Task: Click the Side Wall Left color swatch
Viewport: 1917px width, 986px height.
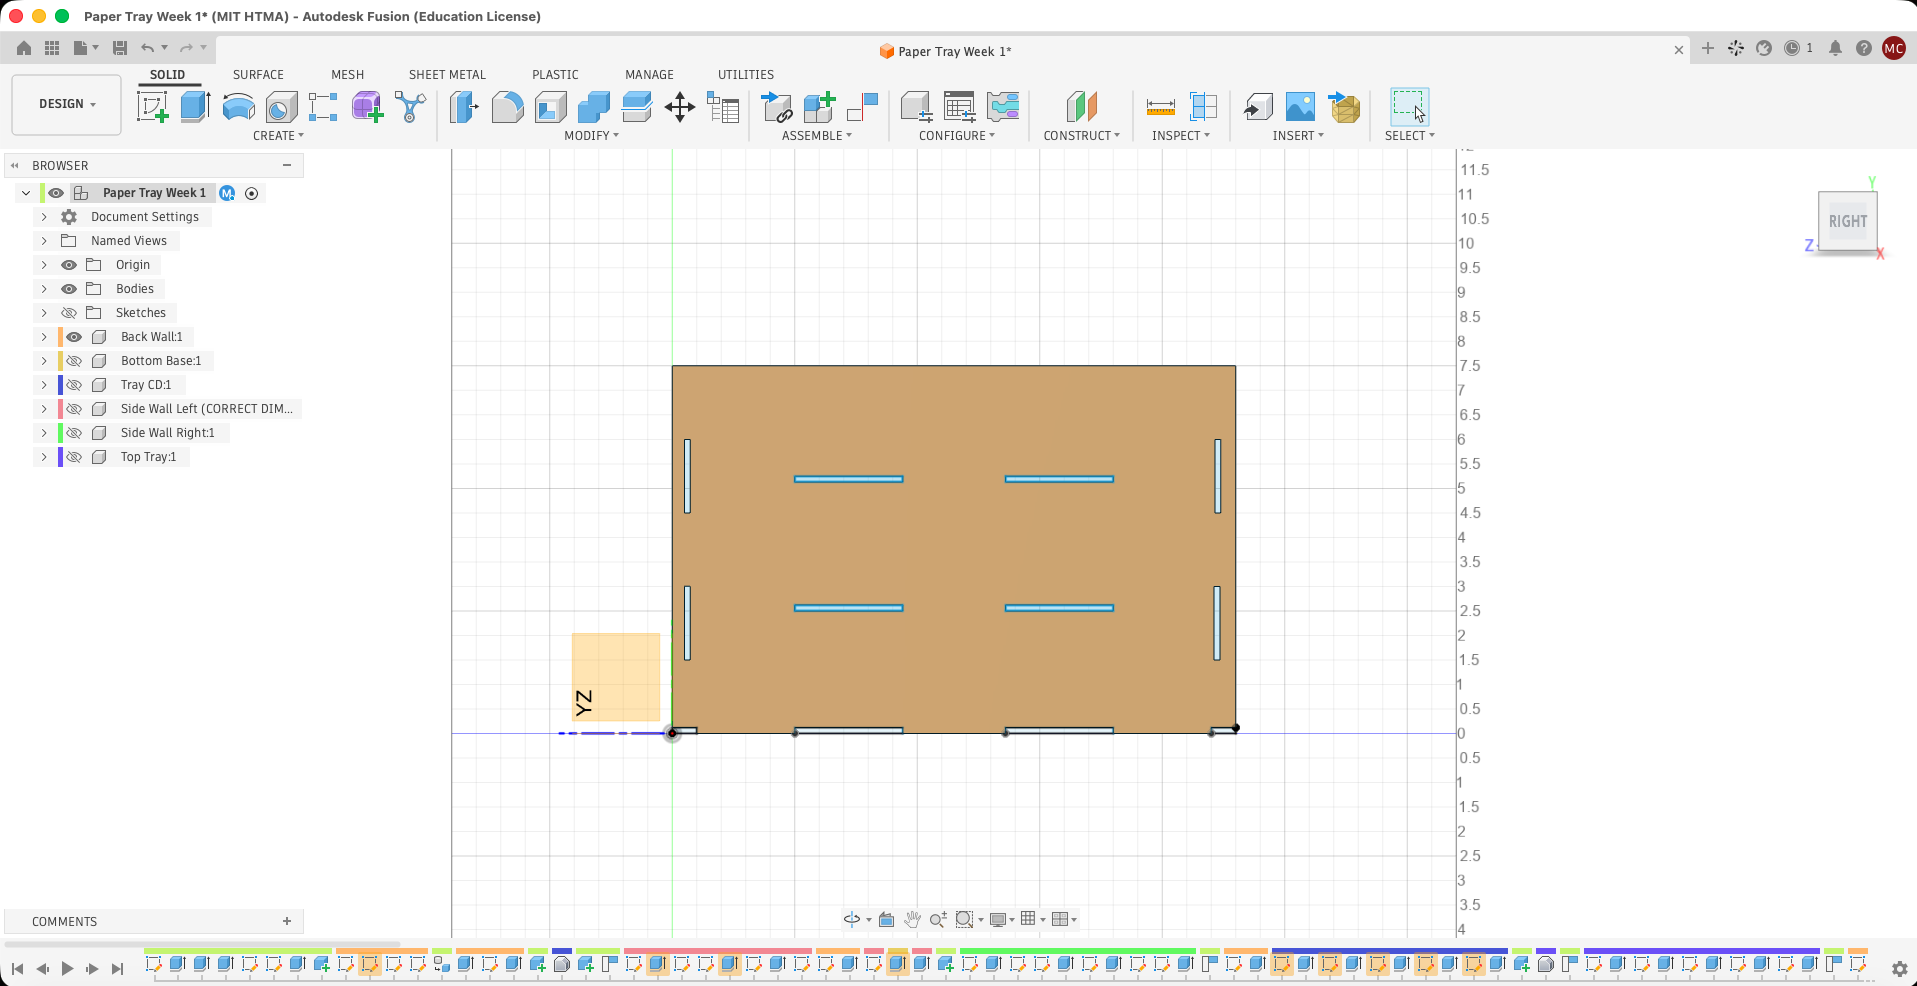Action: (x=61, y=409)
